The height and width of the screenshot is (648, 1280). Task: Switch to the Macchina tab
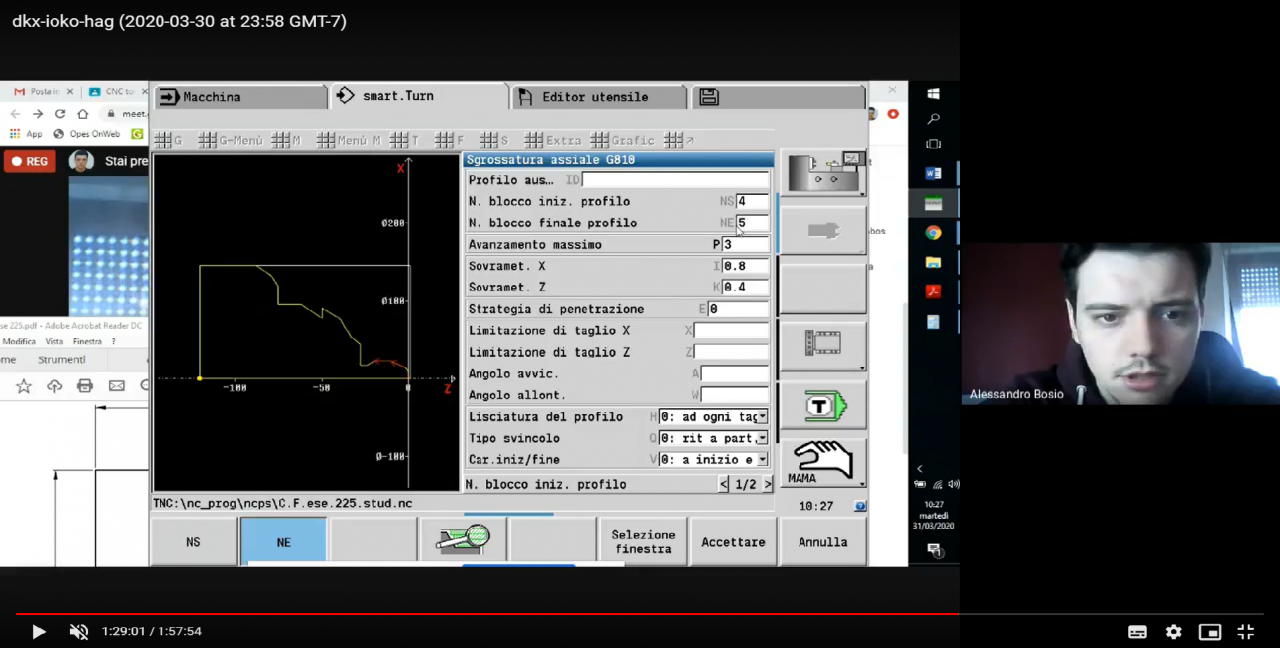coord(240,97)
